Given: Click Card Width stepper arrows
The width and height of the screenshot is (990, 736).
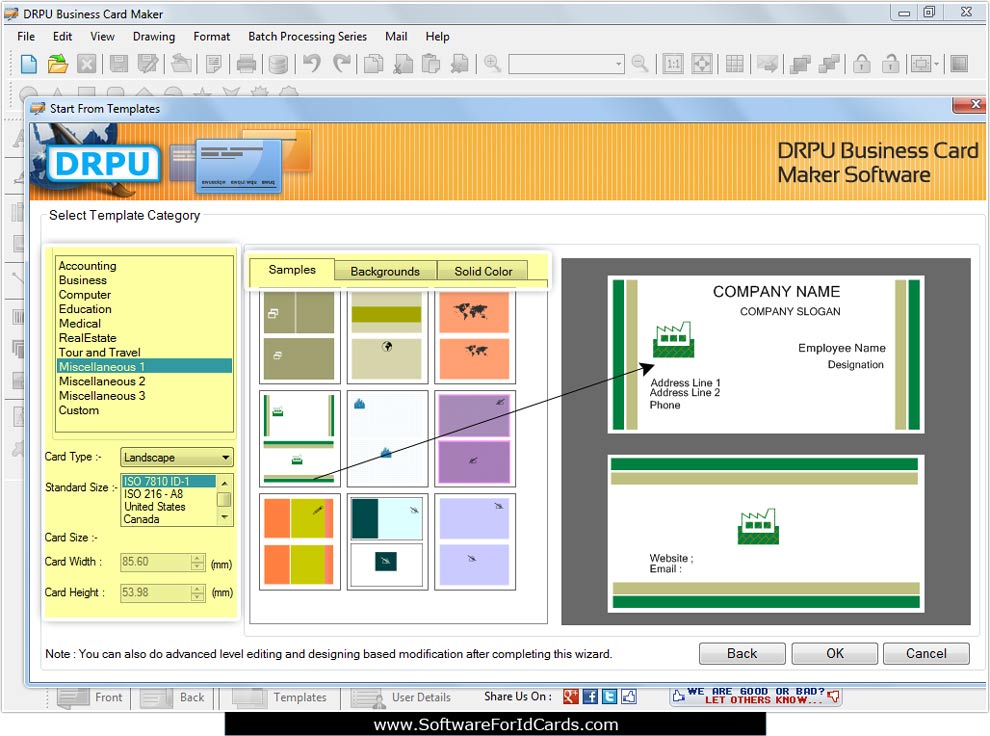Looking at the screenshot, I should pos(198,562).
